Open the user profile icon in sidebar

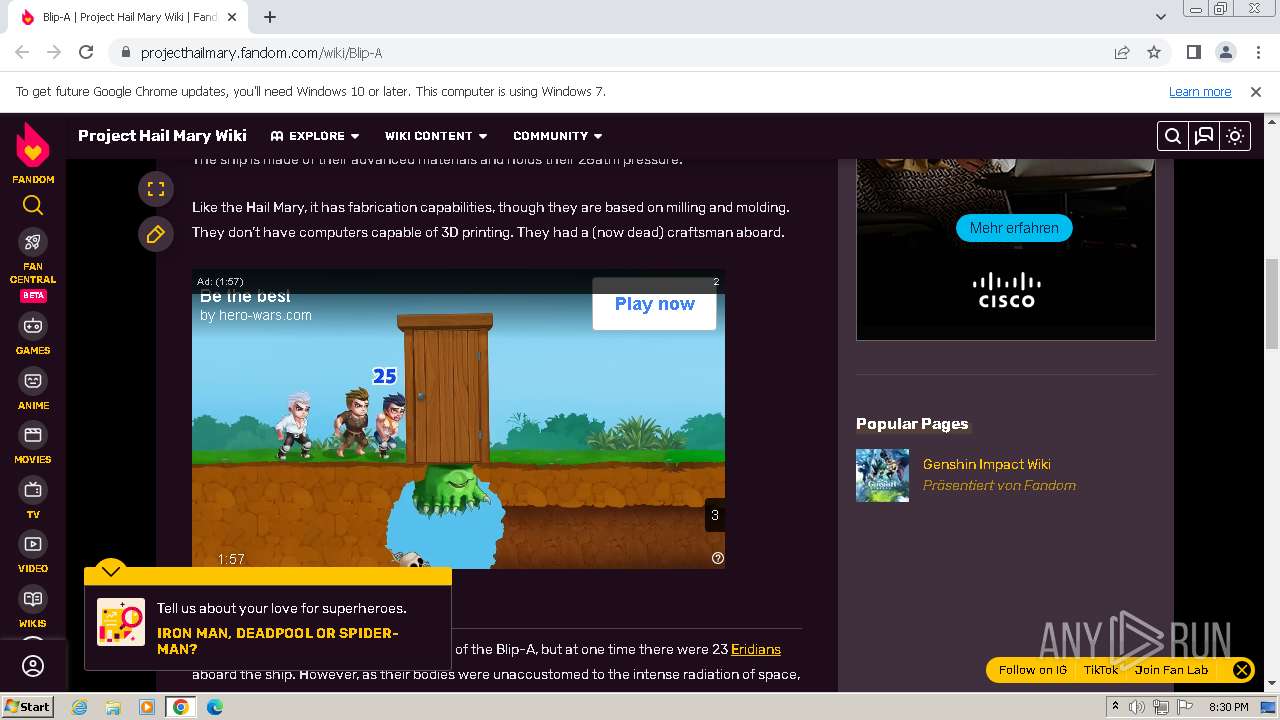(33, 666)
